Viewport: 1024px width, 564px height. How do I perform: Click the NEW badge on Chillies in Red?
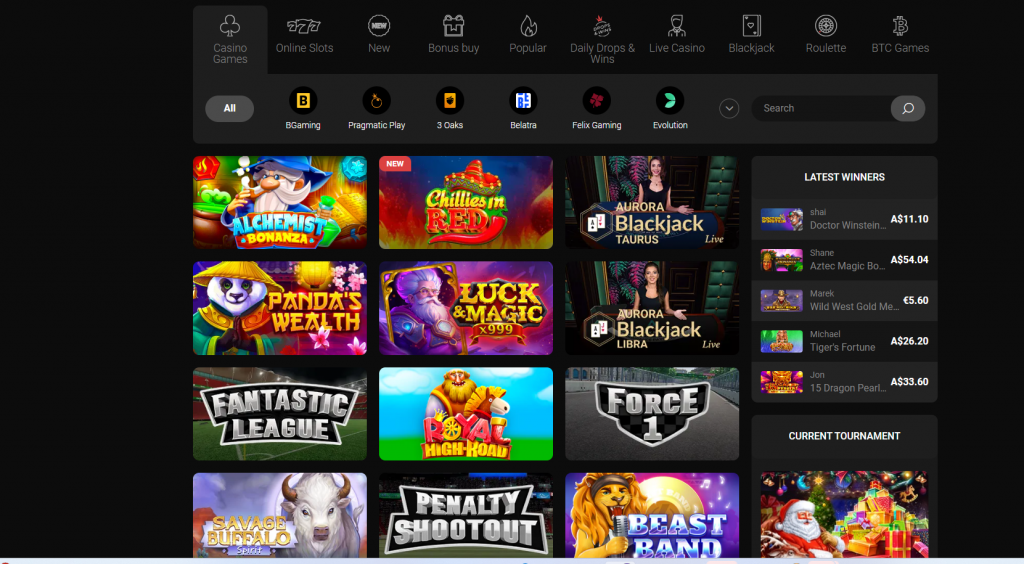[395, 164]
